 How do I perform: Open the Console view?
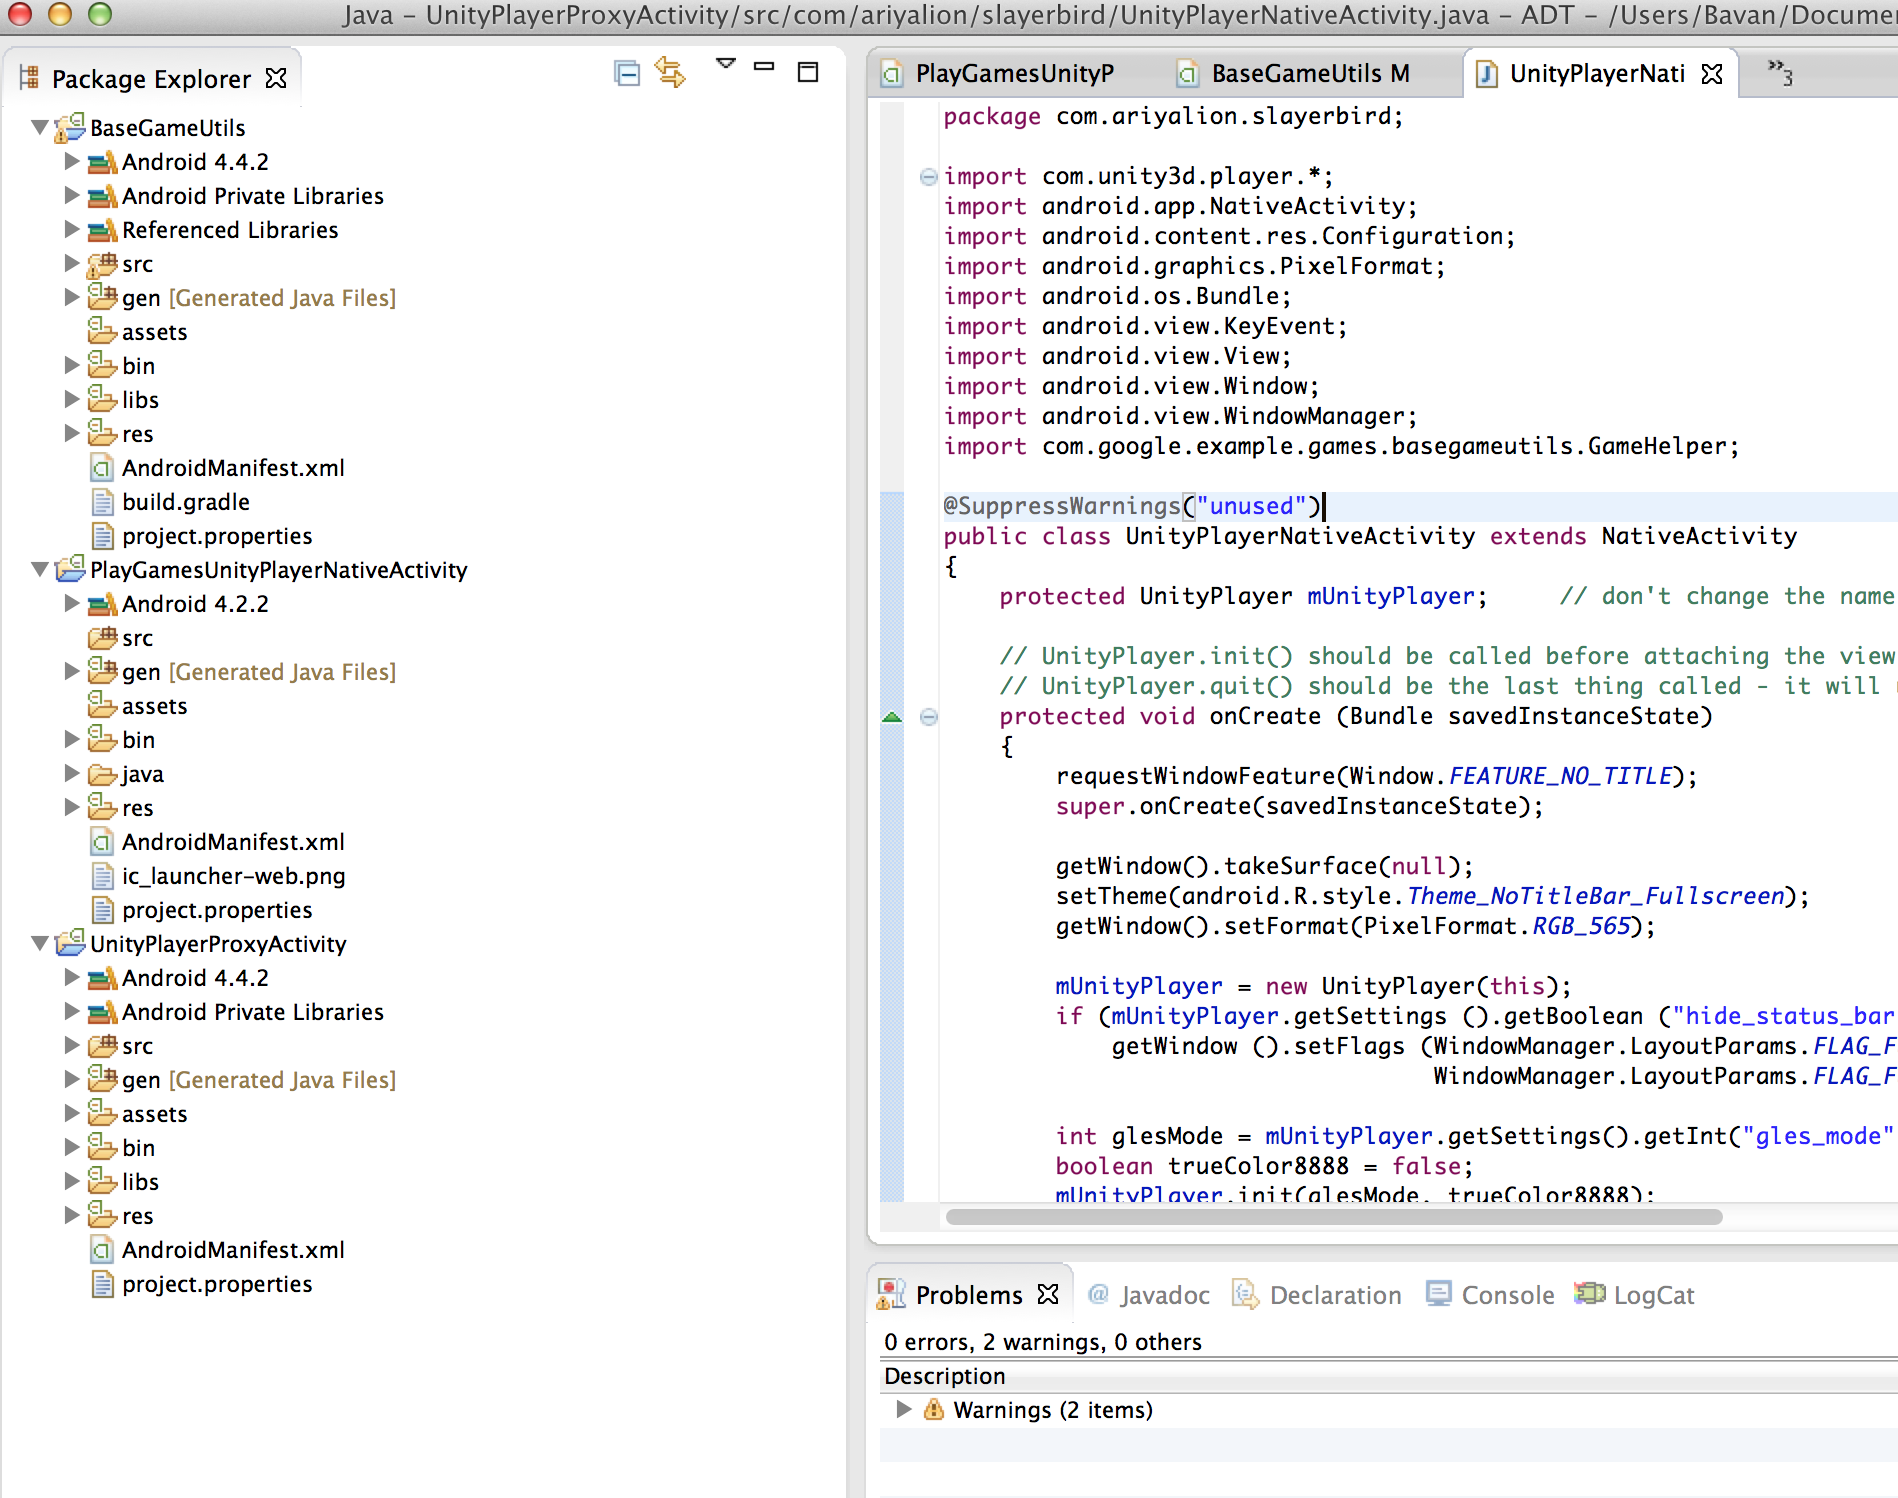click(1507, 1295)
